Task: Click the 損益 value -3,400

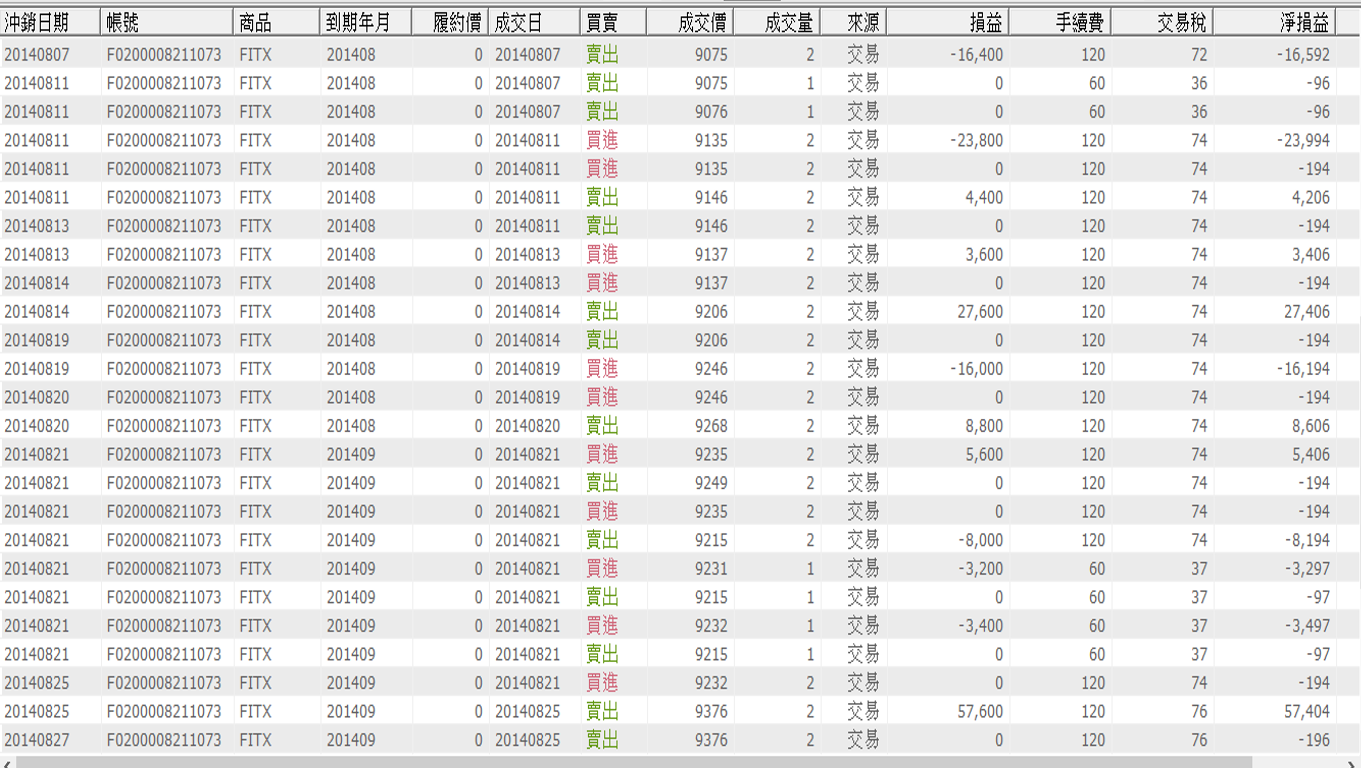Action: click(x=980, y=626)
